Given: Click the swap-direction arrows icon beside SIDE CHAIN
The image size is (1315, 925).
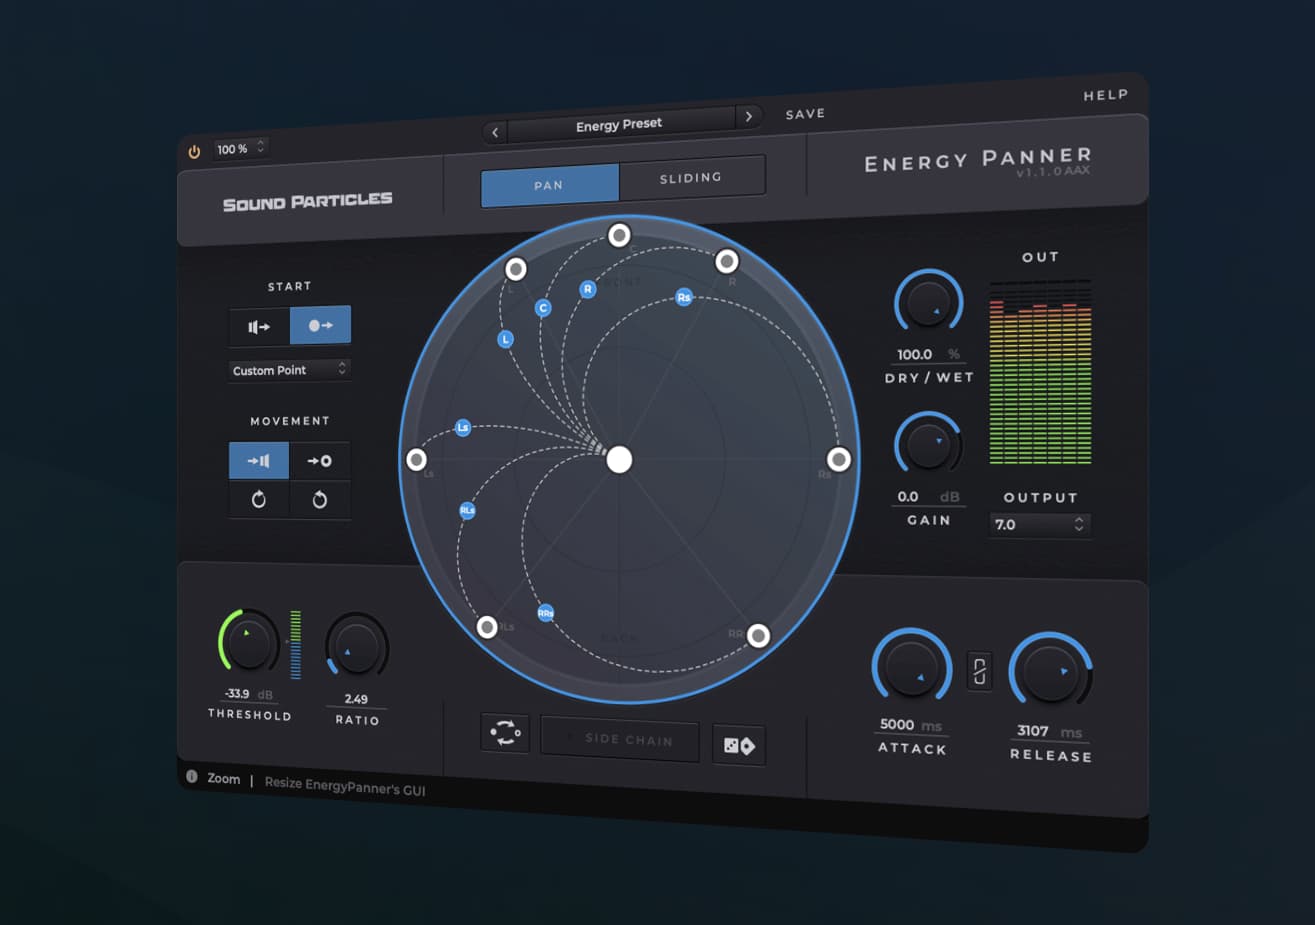Looking at the screenshot, I should pos(505,732).
